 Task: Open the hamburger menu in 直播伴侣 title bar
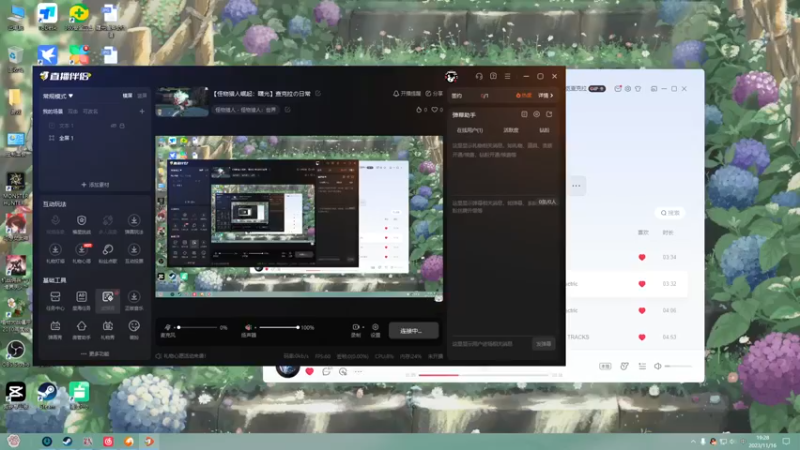click(x=508, y=77)
